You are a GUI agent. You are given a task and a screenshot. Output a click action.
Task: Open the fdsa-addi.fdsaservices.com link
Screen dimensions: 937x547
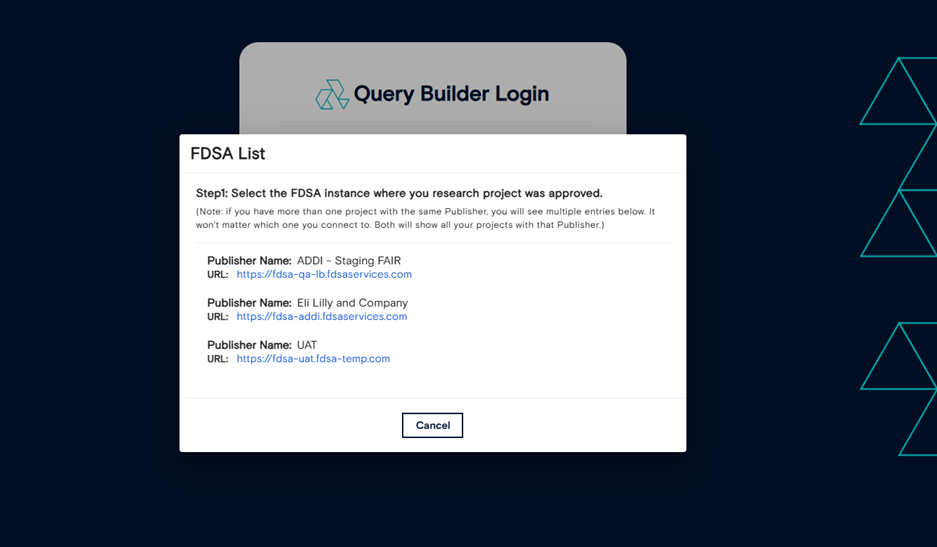321,316
